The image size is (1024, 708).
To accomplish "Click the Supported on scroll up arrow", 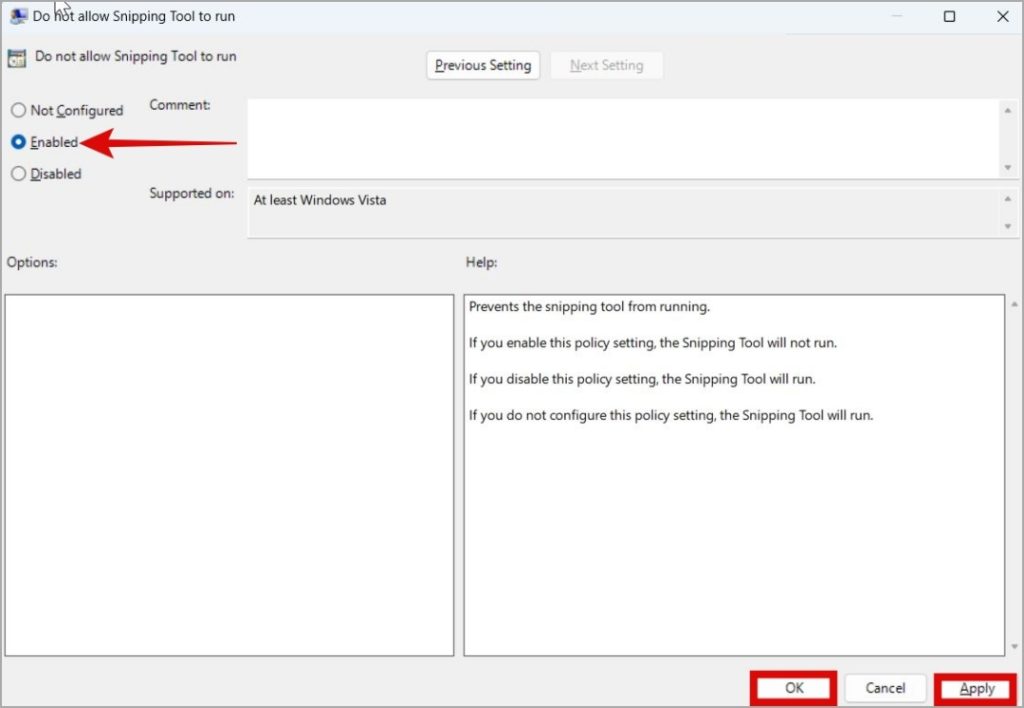I will click(x=1008, y=199).
